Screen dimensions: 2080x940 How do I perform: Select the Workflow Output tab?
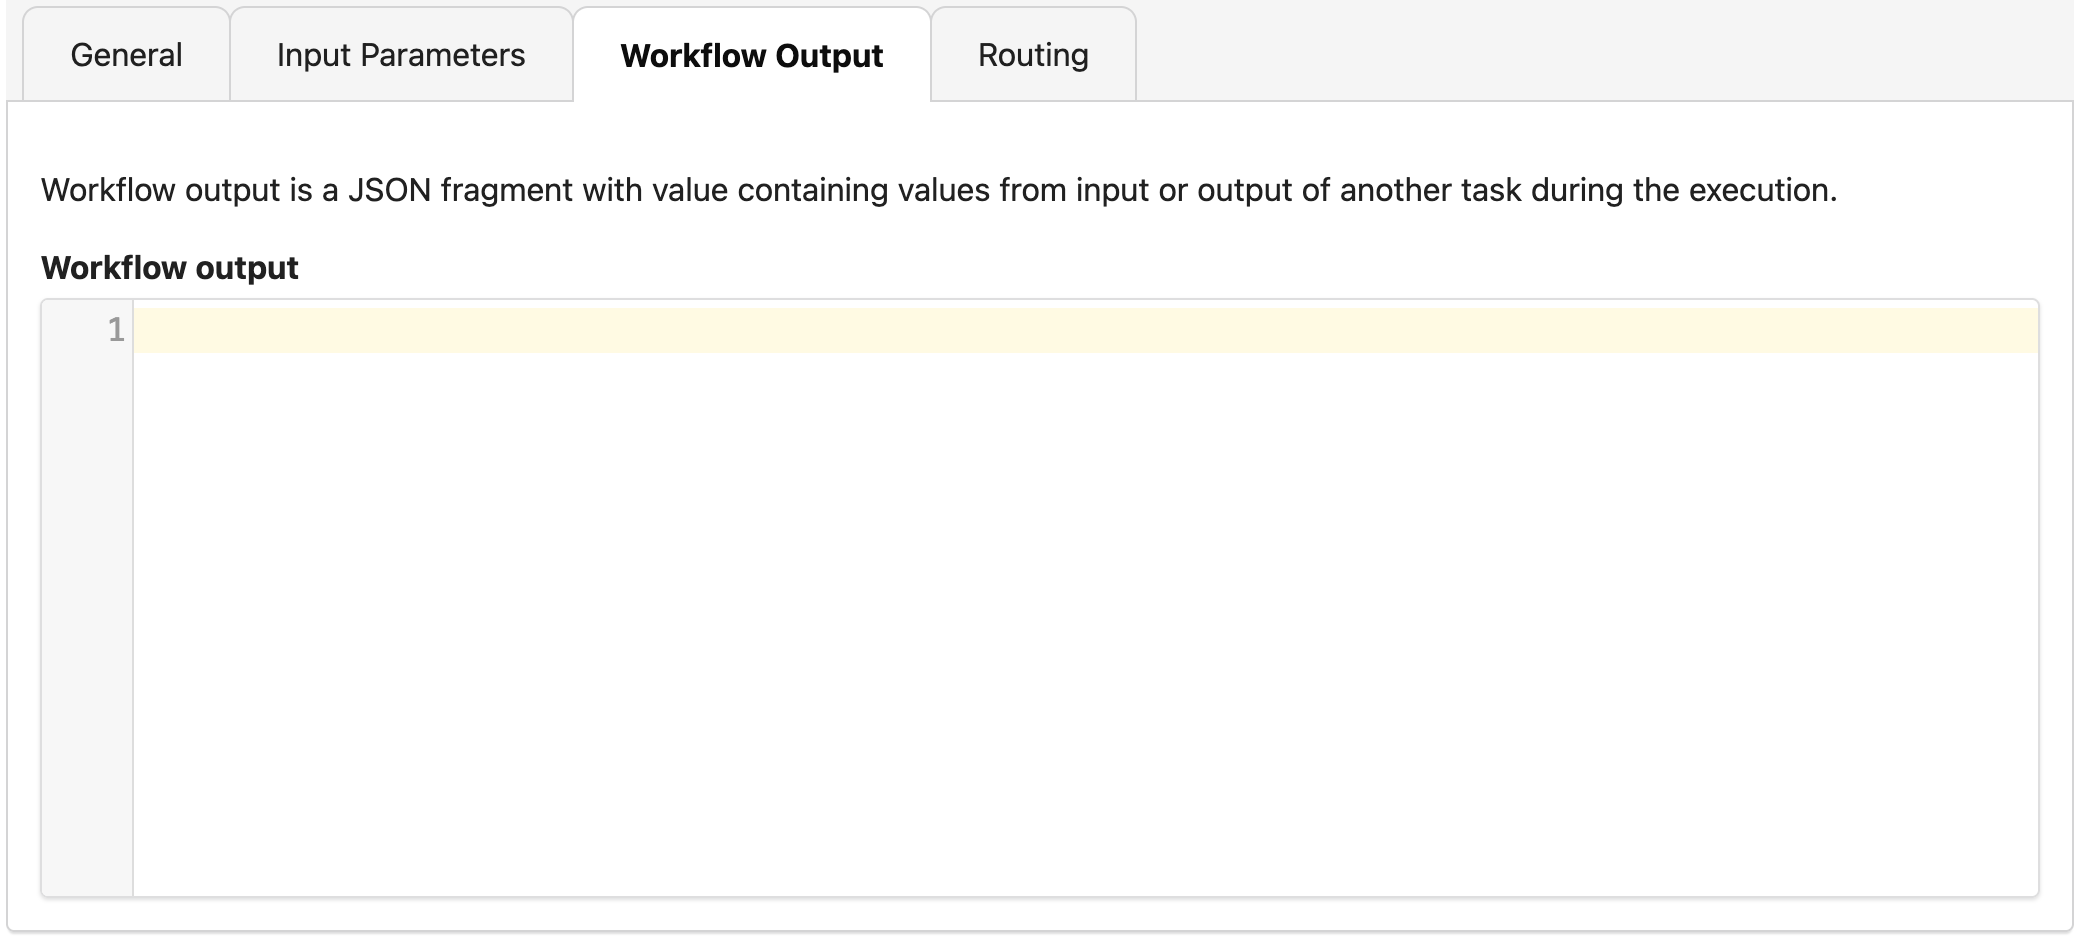tap(751, 55)
